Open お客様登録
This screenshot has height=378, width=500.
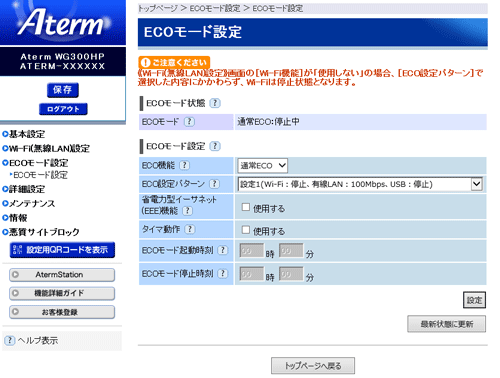(62, 312)
